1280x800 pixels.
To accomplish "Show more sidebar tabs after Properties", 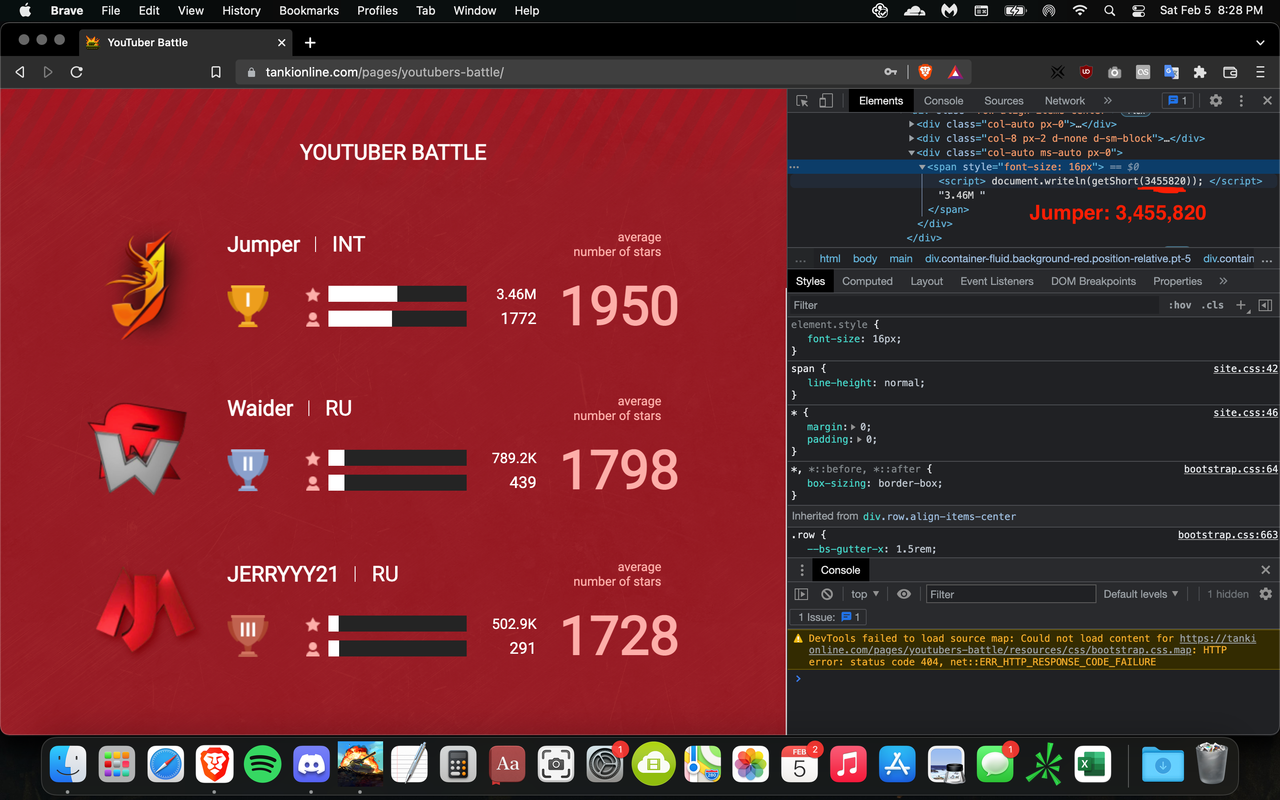I will (x=1222, y=281).
